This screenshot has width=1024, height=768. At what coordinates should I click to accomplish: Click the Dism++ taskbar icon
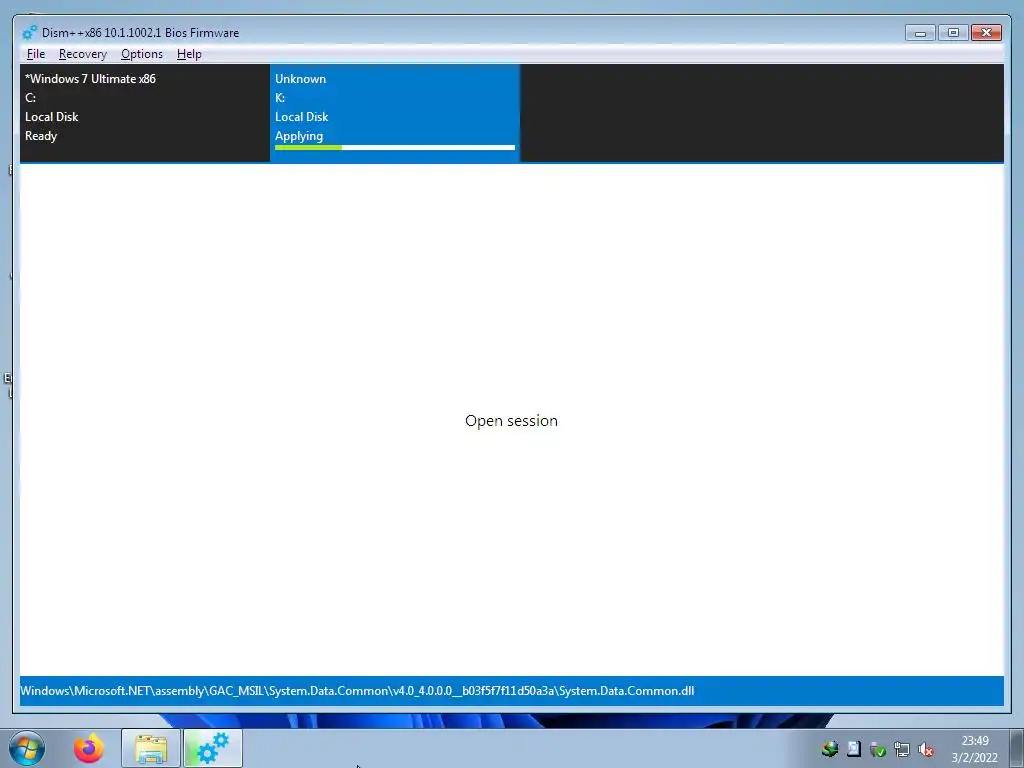click(213, 748)
